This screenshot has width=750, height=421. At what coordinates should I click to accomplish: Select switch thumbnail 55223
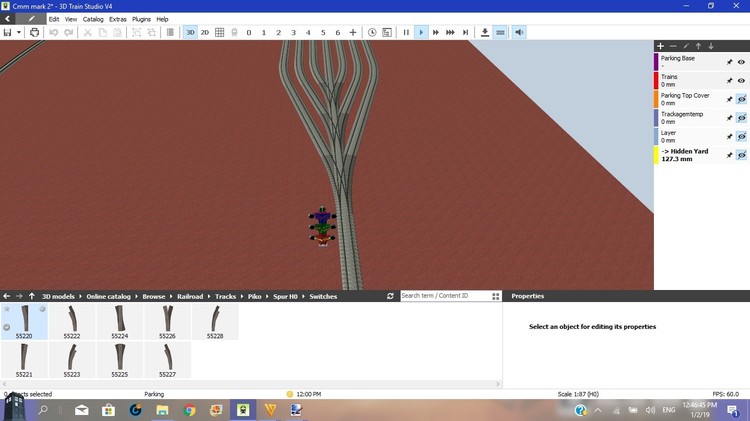72,360
